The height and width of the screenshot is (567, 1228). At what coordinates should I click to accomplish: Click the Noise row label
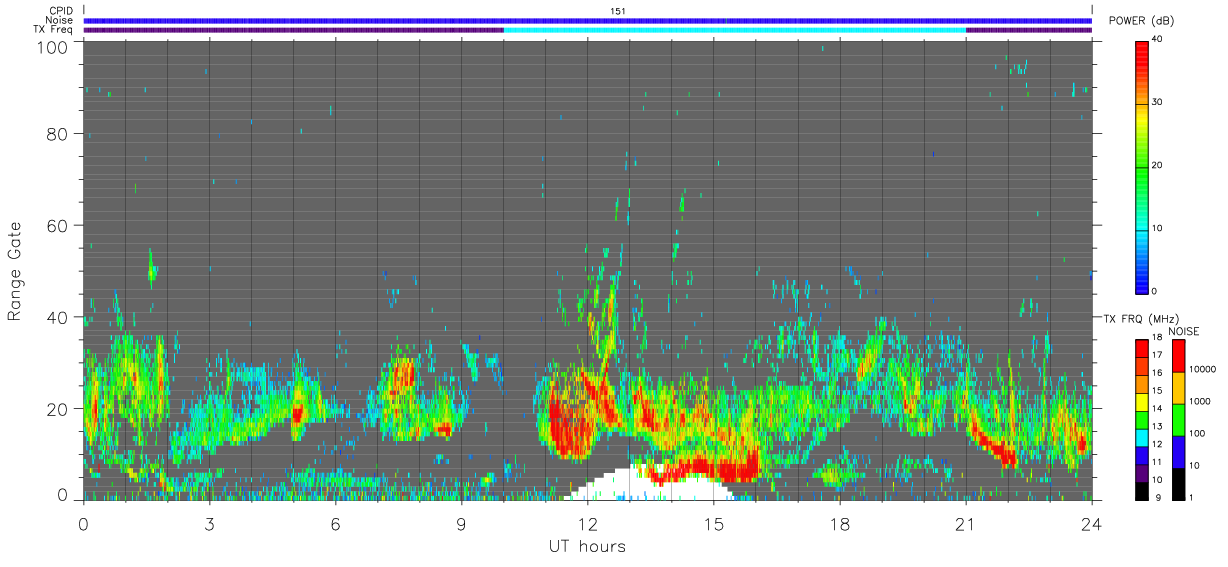pos(59,20)
